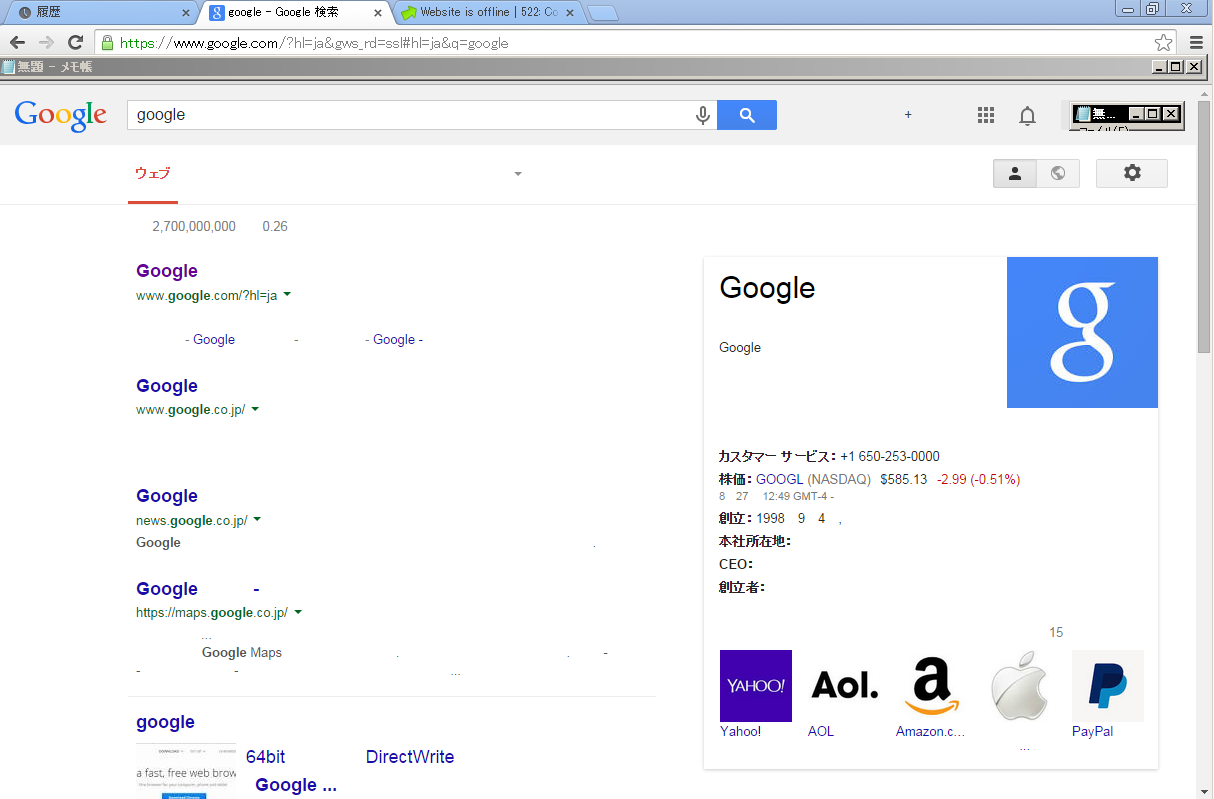Open Amazon logo thumbnail
Viewport: 1214px width, 799px height.
click(932, 686)
